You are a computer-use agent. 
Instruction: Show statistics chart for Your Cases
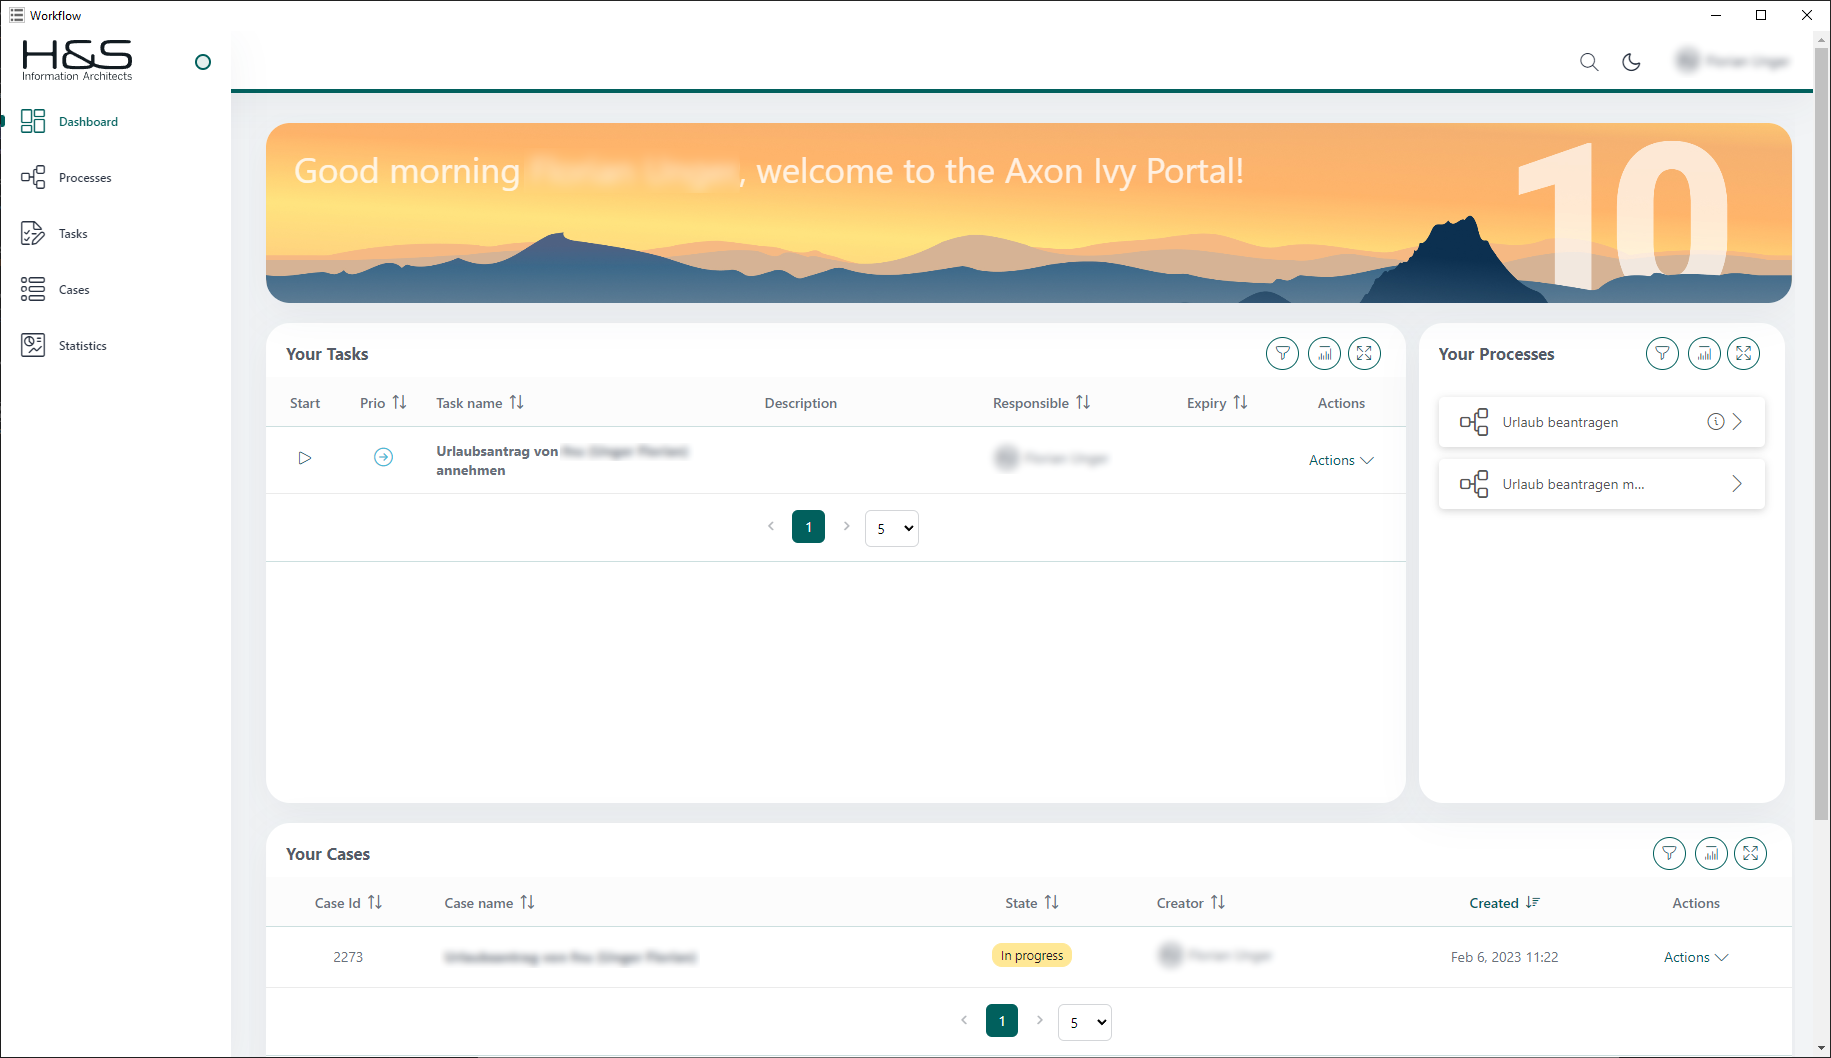click(1711, 853)
